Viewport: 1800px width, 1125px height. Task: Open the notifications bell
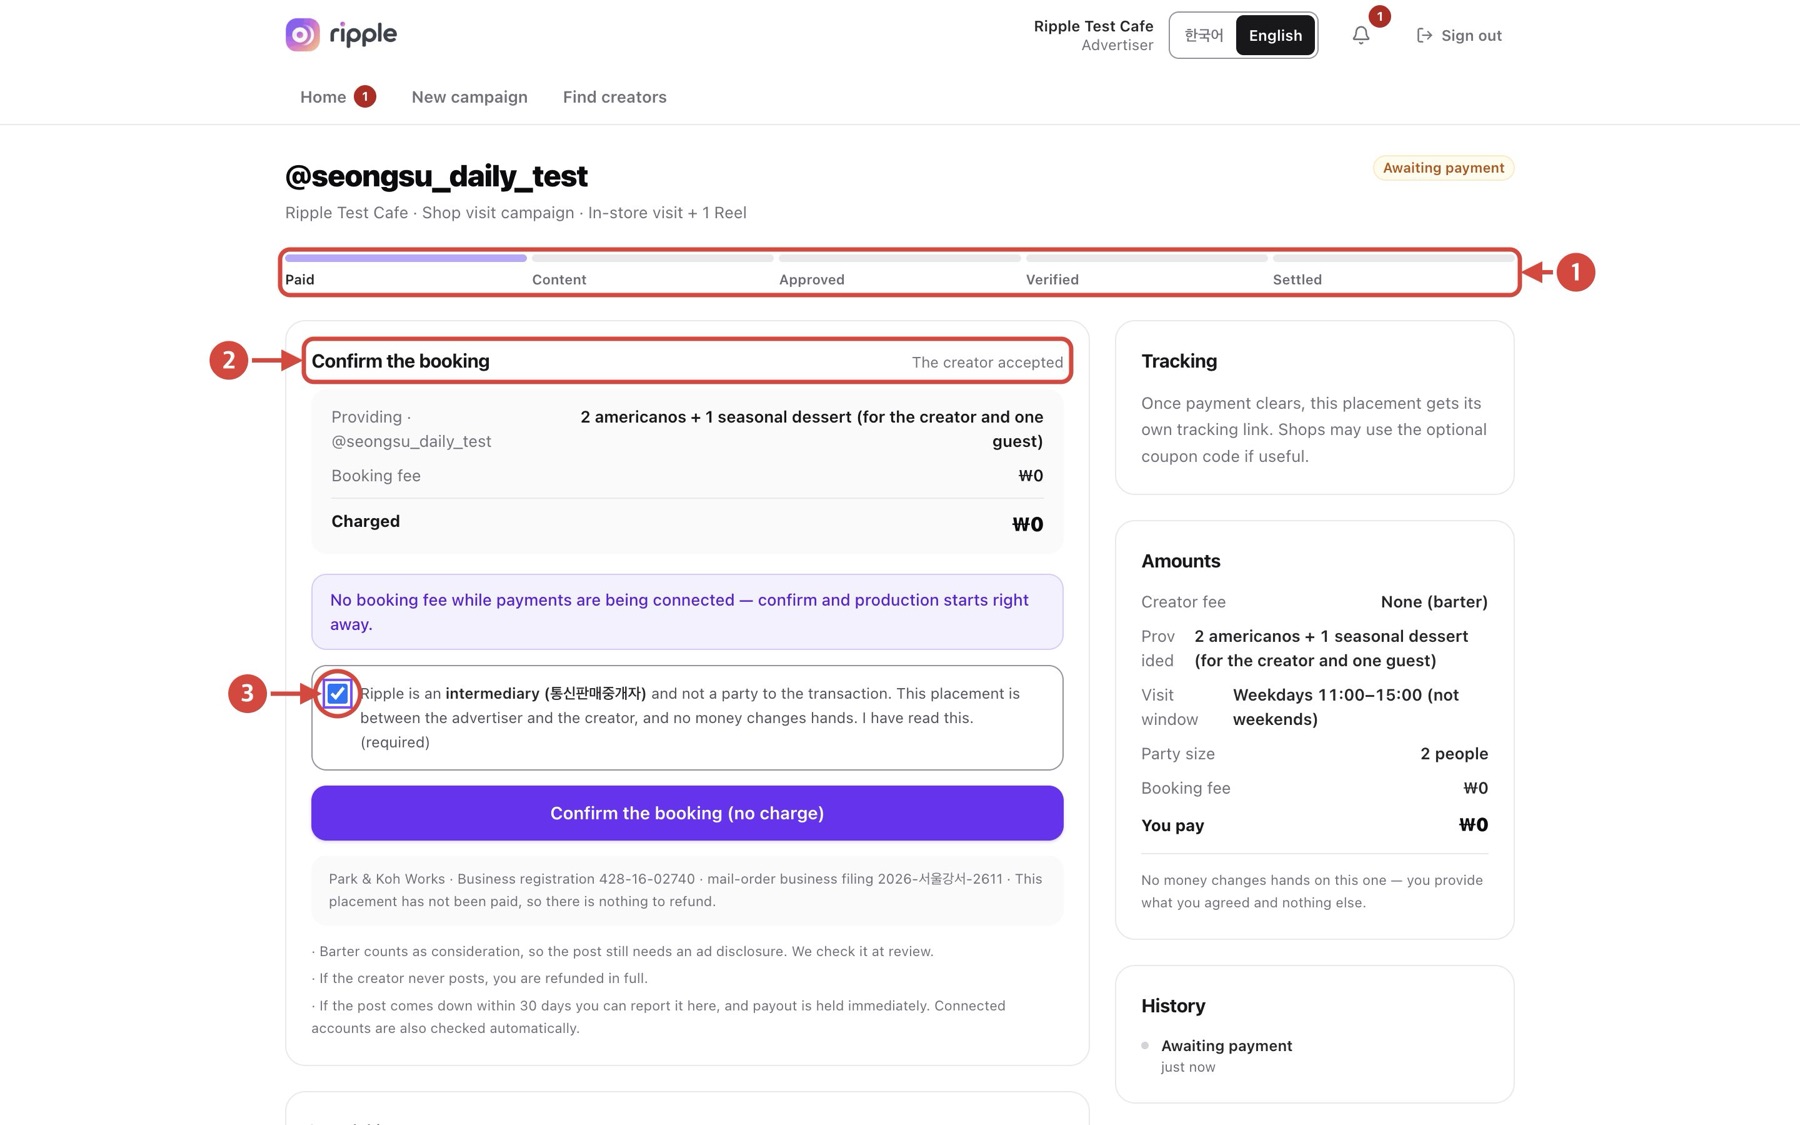coord(1361,35)
